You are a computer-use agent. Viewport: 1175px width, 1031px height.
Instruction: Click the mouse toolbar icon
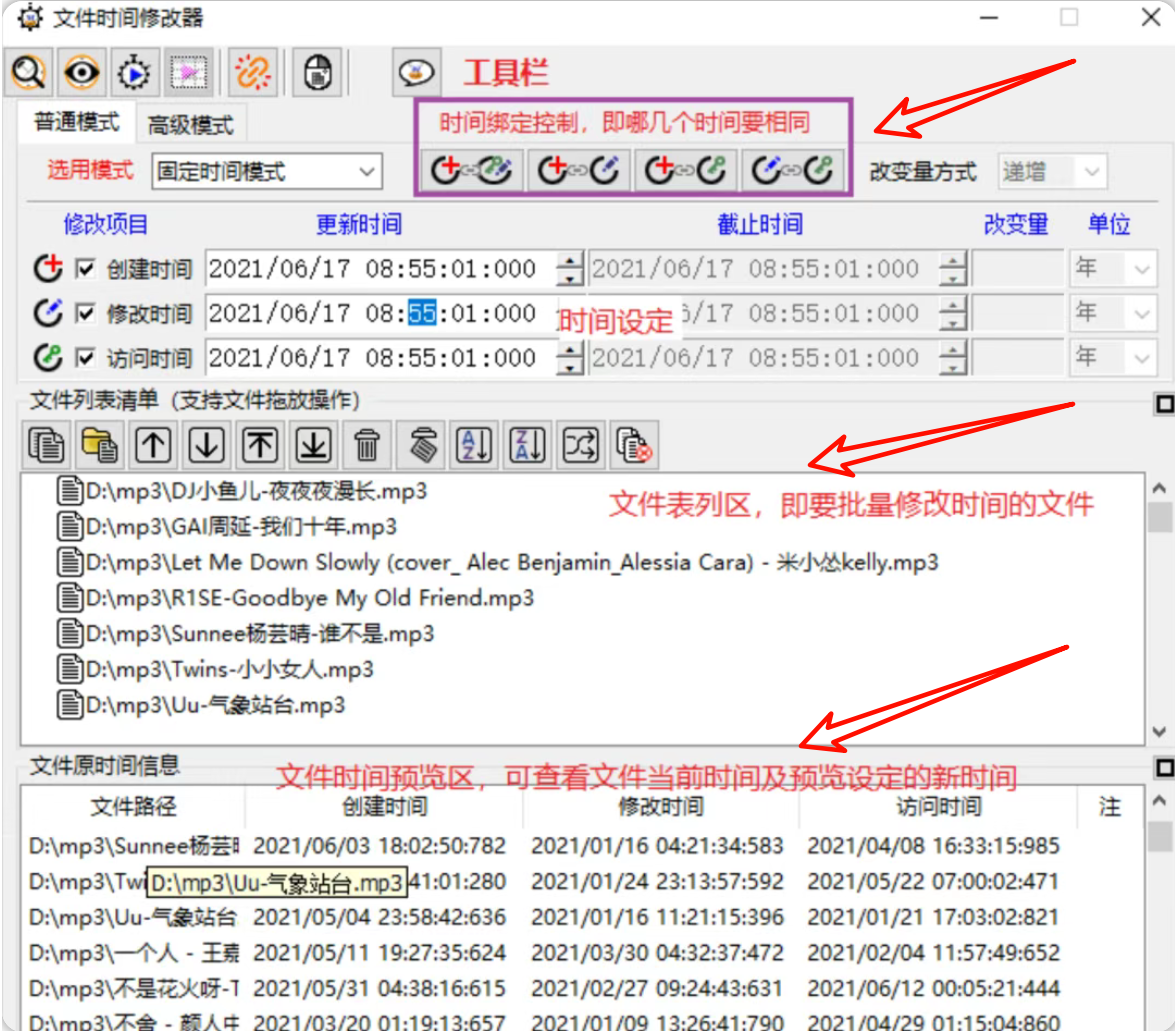[318, 73]
